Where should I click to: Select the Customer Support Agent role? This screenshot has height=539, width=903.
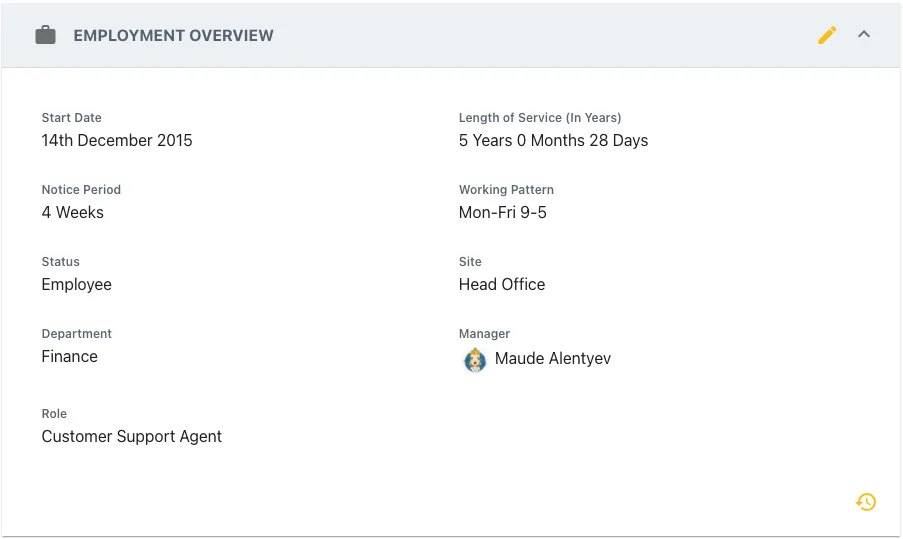(x=131, y=437)
